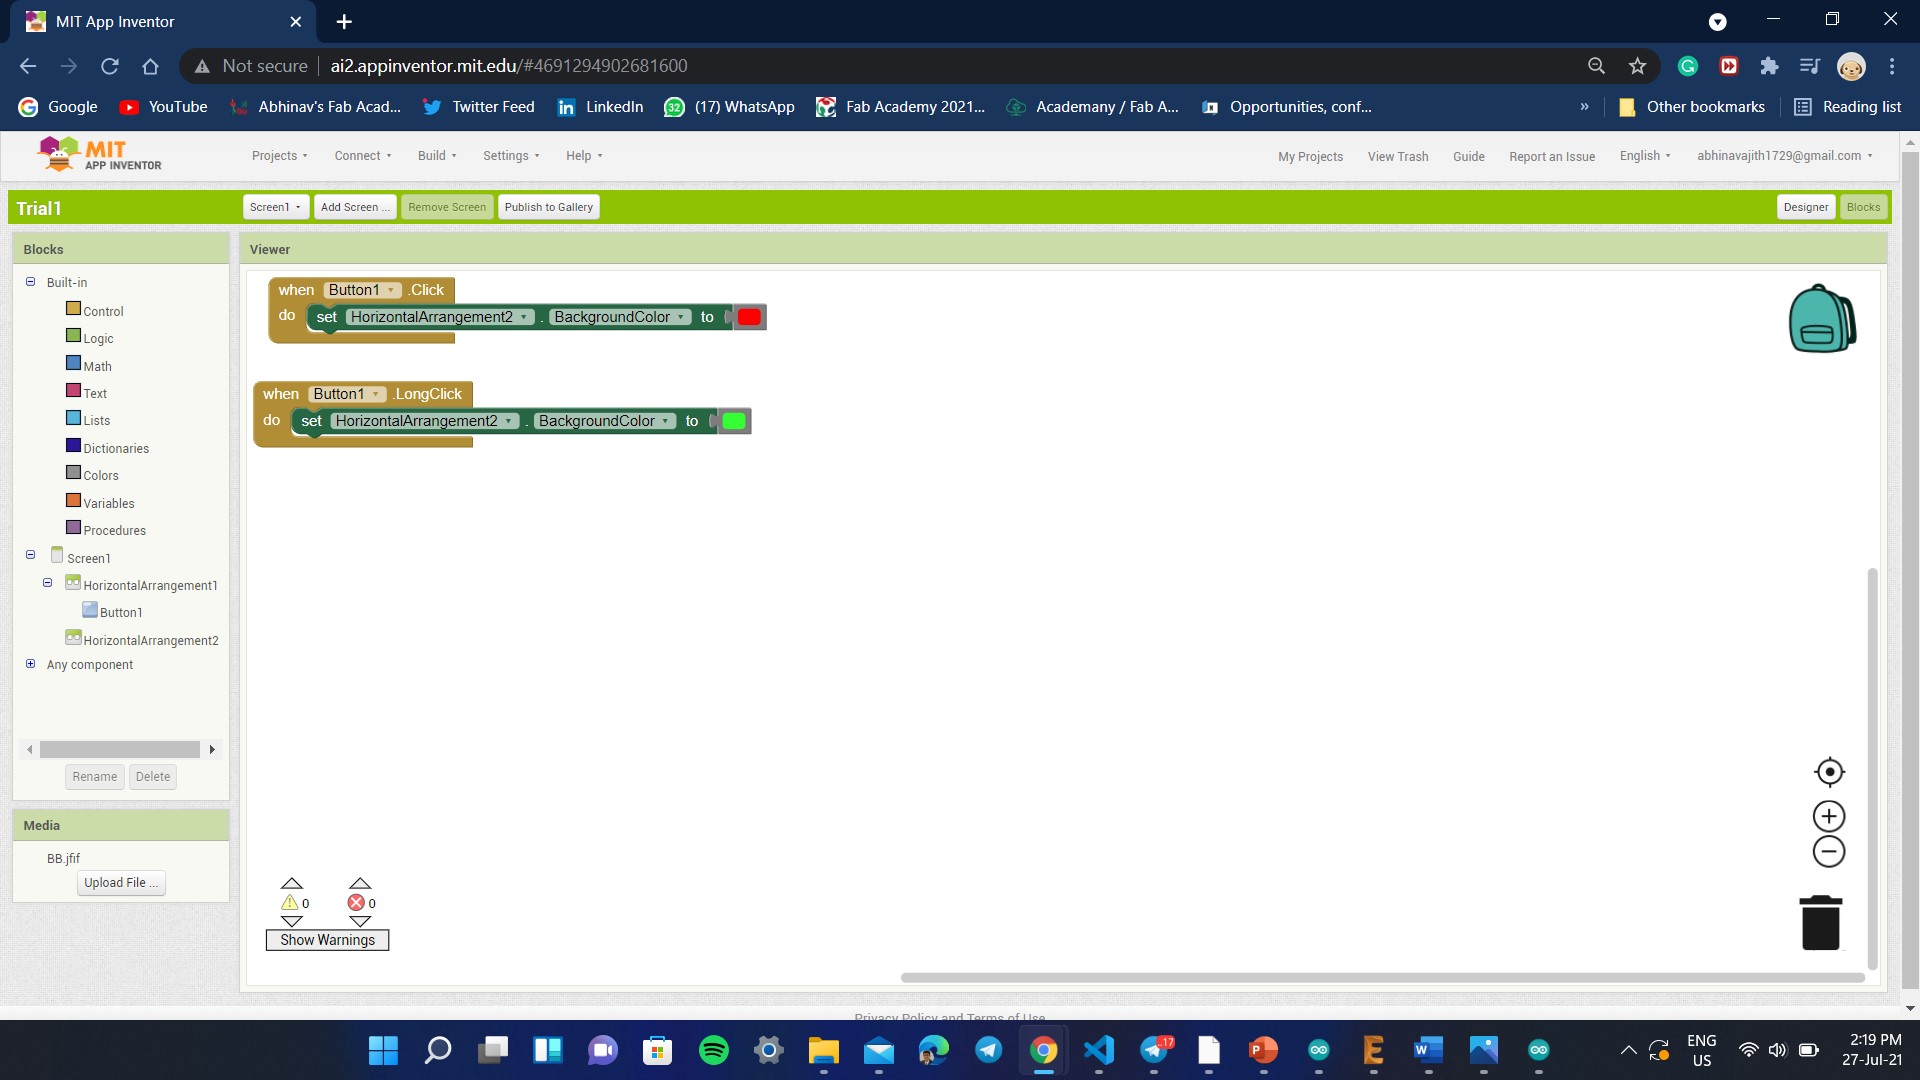Click the Add Screen button

(x=355, y=207)
